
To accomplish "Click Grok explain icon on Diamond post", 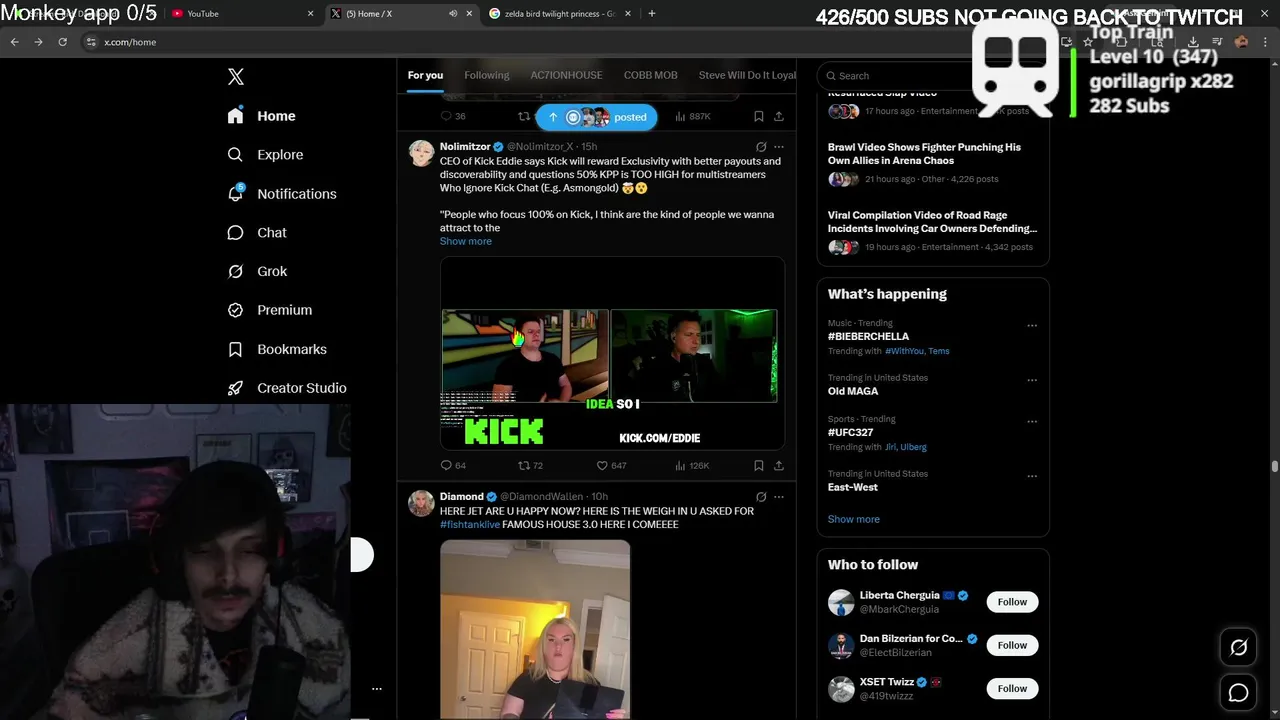I will click(761, 497).
